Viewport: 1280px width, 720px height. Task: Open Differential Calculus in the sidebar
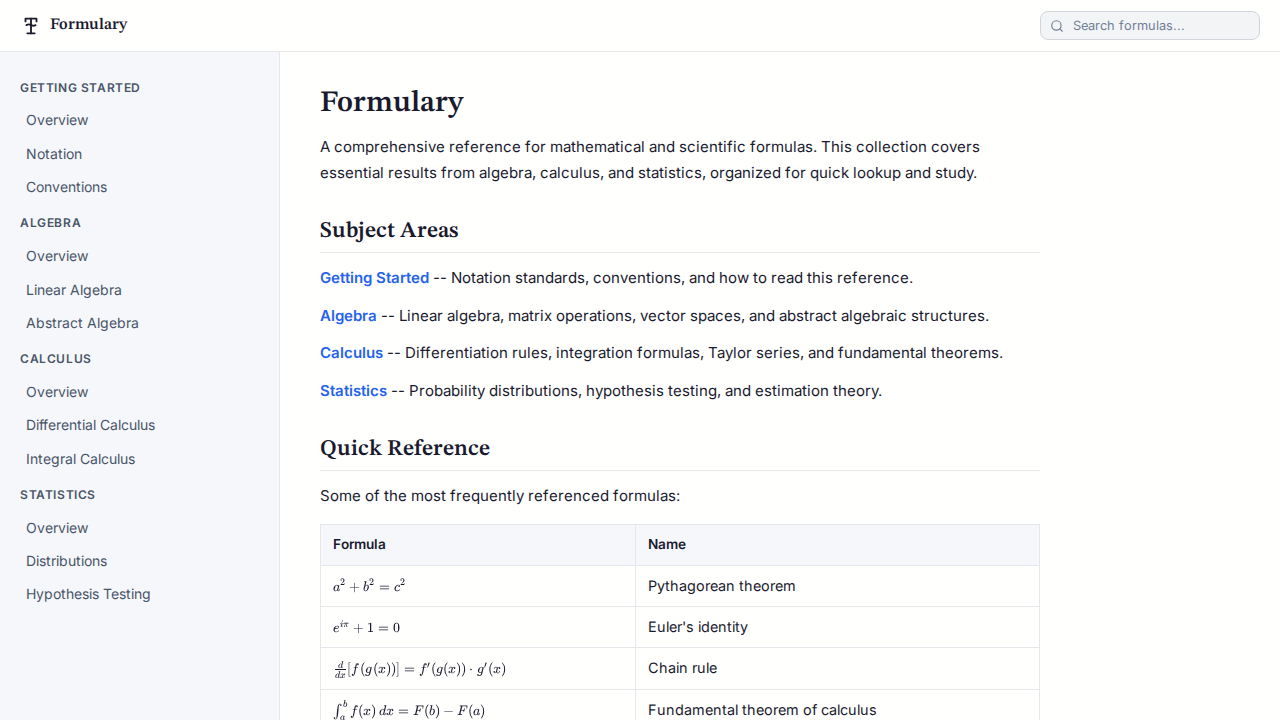click(90, 425)
